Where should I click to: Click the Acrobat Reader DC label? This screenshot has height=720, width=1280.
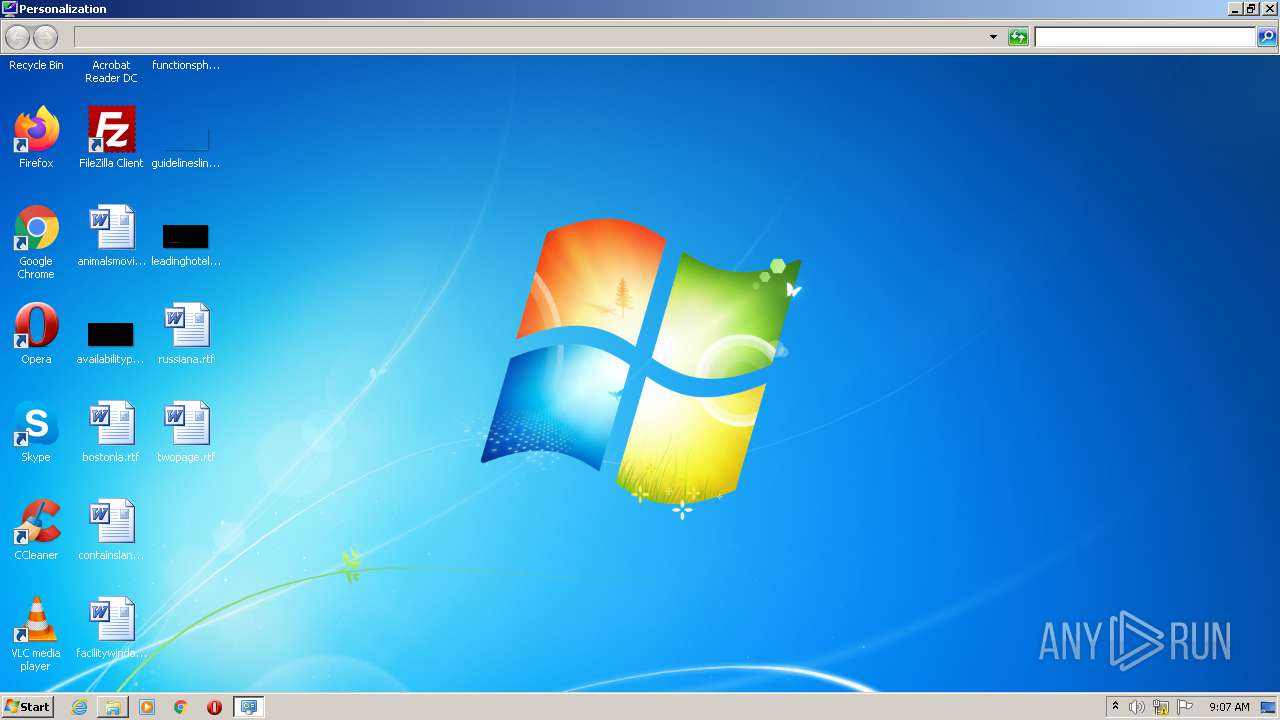click(x=111, y=71)
